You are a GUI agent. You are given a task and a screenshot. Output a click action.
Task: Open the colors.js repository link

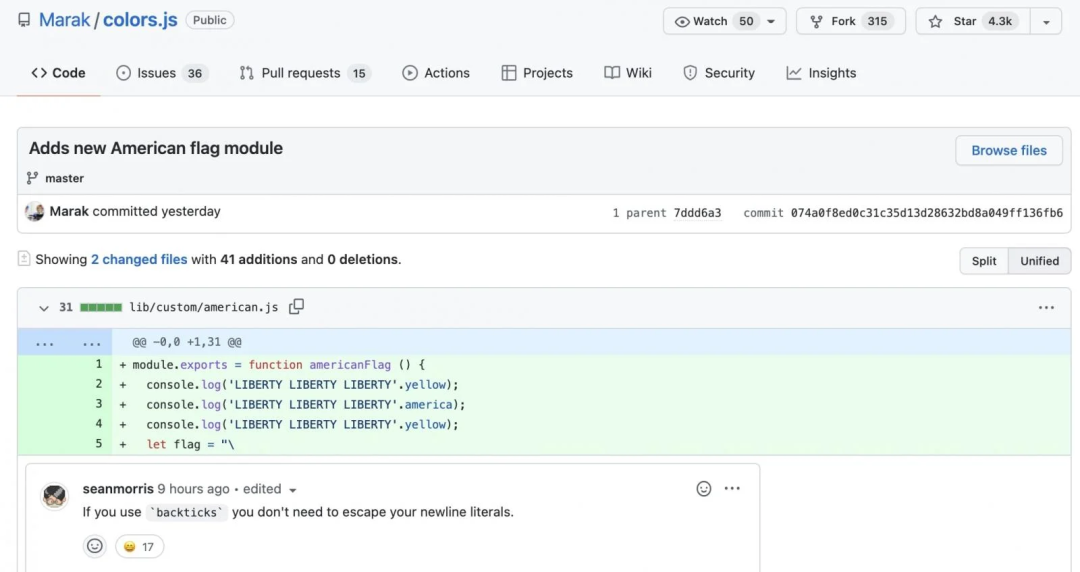coord(140,20)
